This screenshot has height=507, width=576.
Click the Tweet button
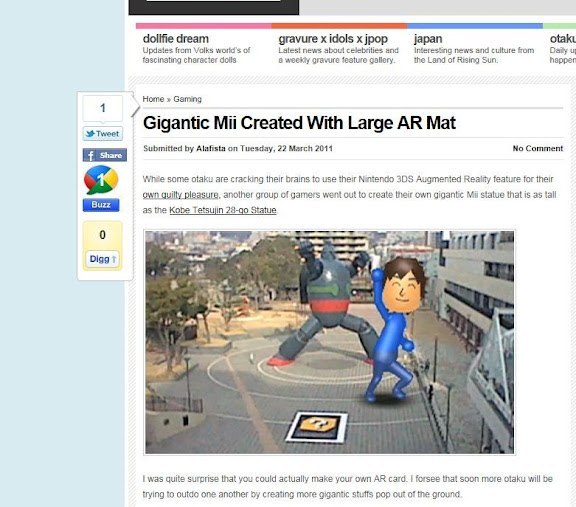coord(102,134)
